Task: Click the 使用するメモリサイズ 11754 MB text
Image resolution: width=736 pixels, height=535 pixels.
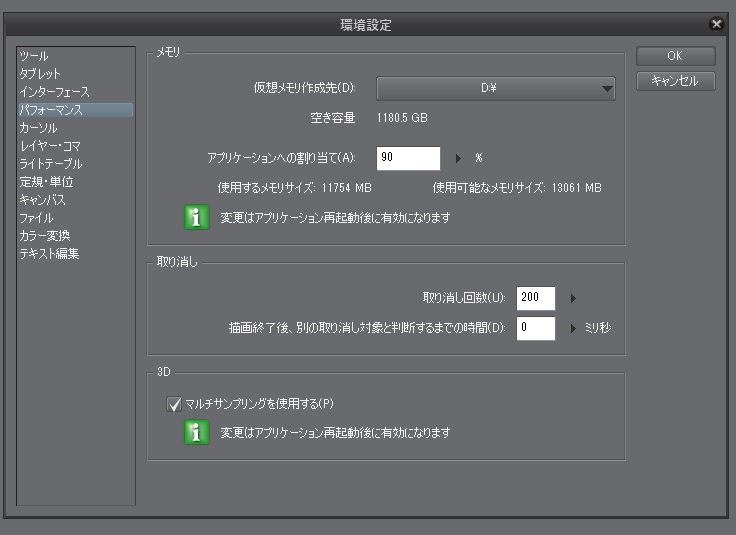Action: coord(294,188)
